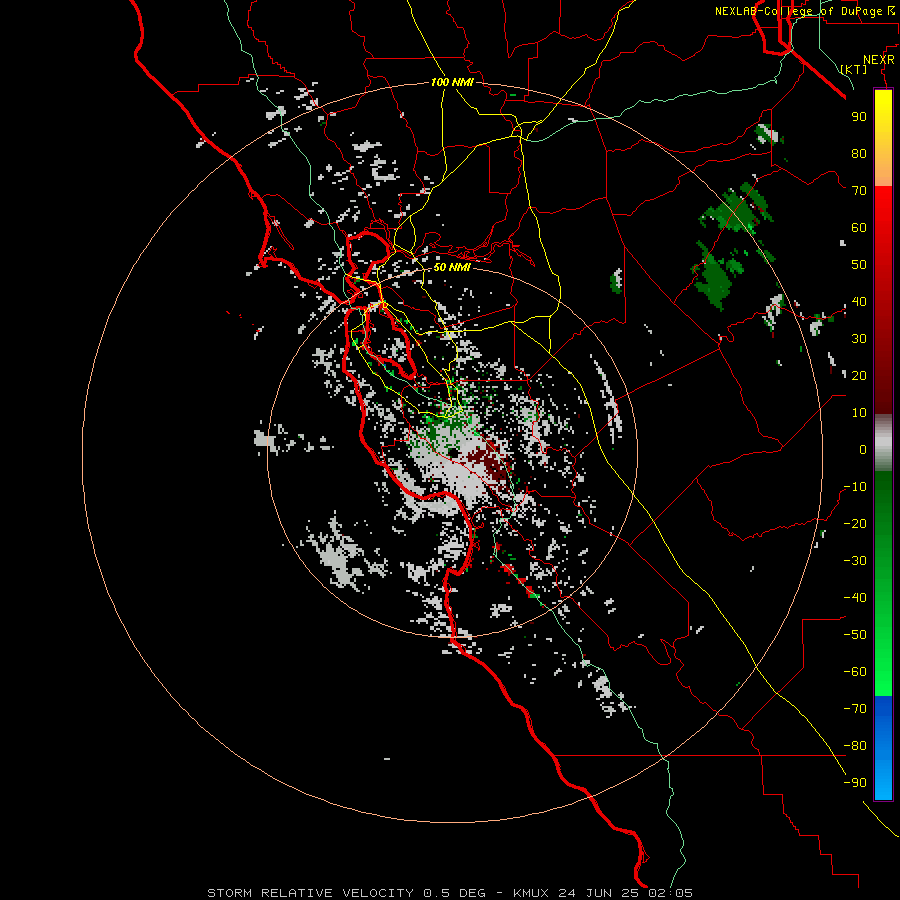Click the -90 label on the velocity scale
Viewport: 900px width, 900px height.
(855, 782)
